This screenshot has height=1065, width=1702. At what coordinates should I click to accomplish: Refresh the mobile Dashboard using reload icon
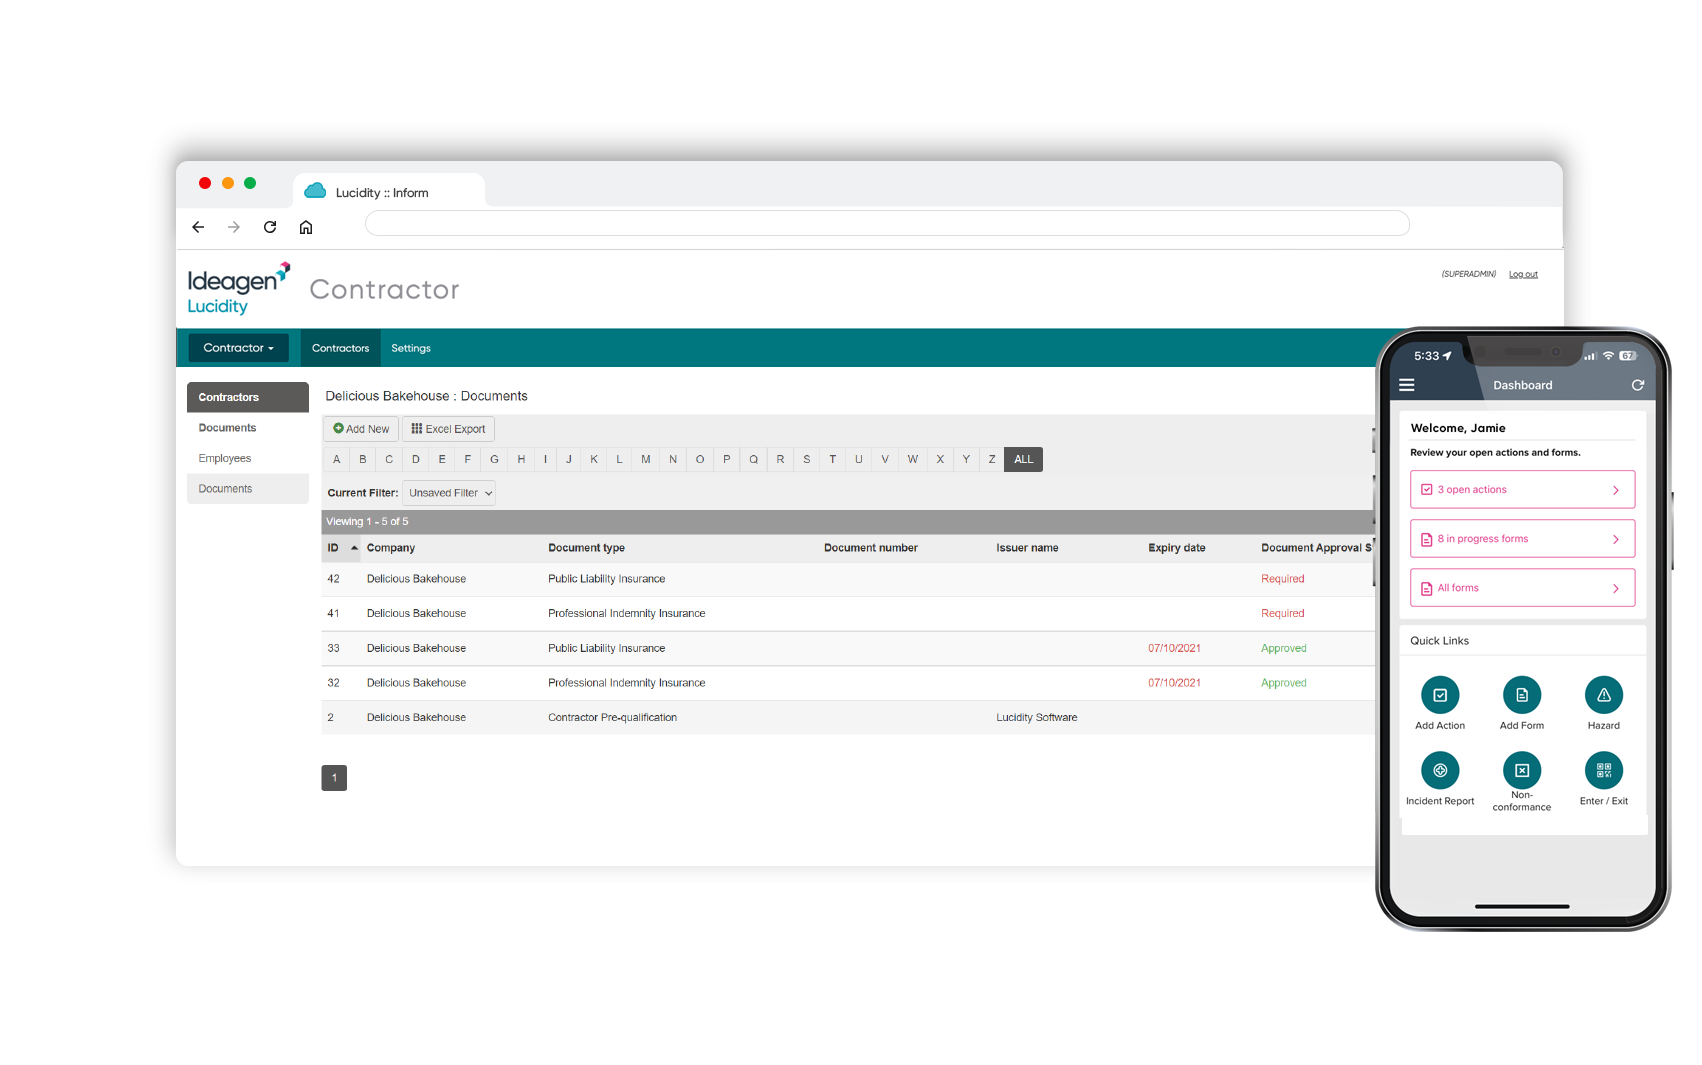[1637, 385]
